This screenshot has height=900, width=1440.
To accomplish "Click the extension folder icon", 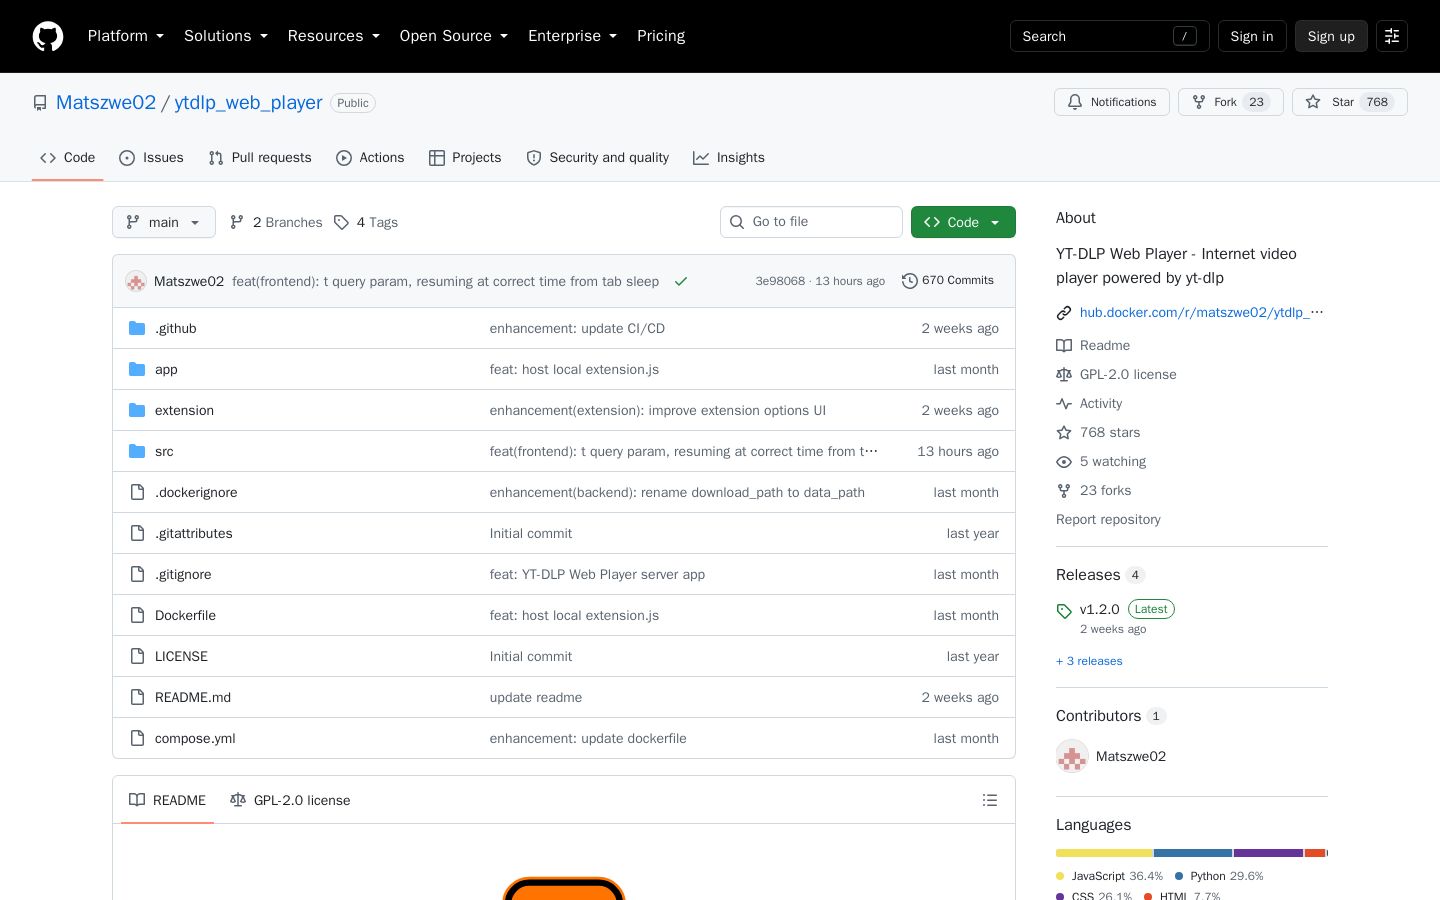I will [x=137, y=410].
